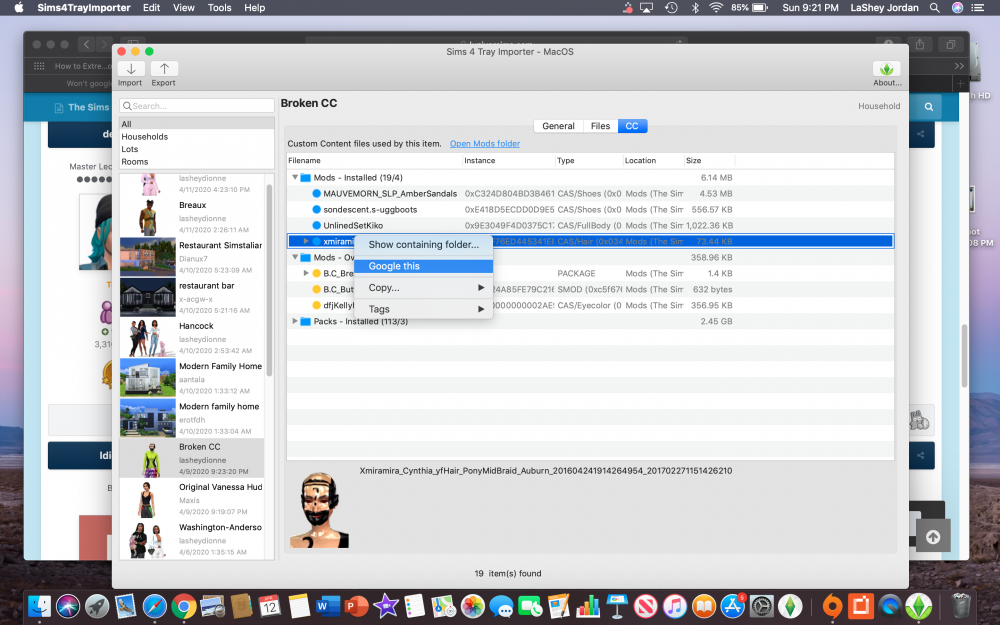Open the About plumbob icon

(x=886, y=69)
